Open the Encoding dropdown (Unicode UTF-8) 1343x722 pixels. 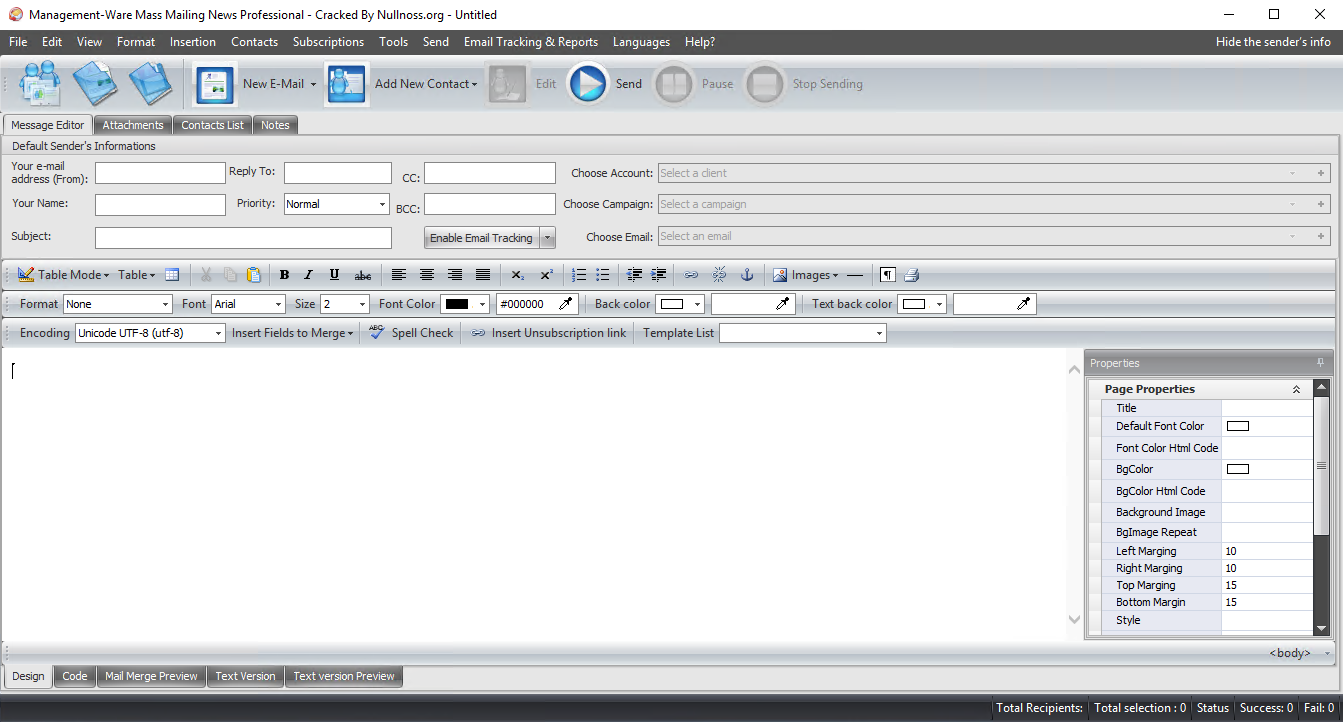pos(151,333)
